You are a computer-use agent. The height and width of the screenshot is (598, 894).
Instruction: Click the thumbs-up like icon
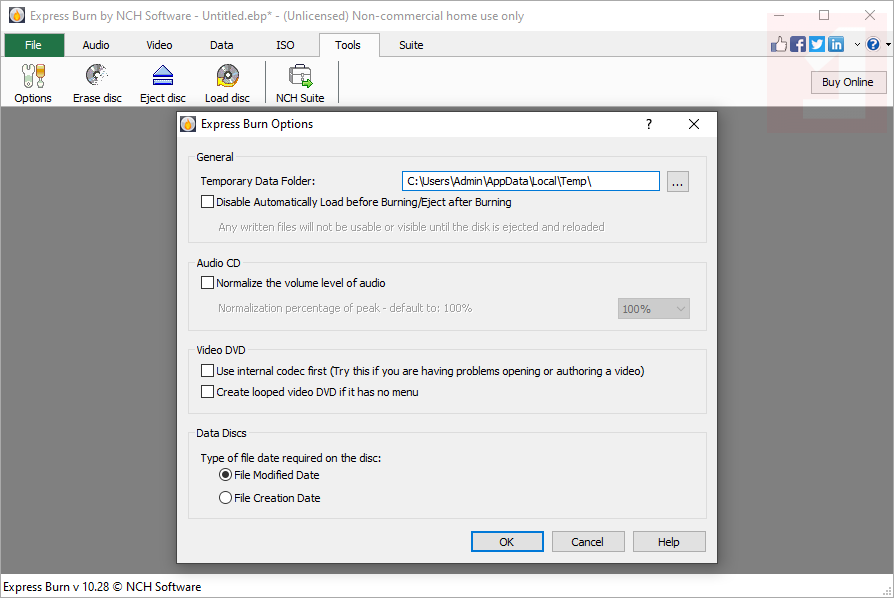(x=779, y=44)
